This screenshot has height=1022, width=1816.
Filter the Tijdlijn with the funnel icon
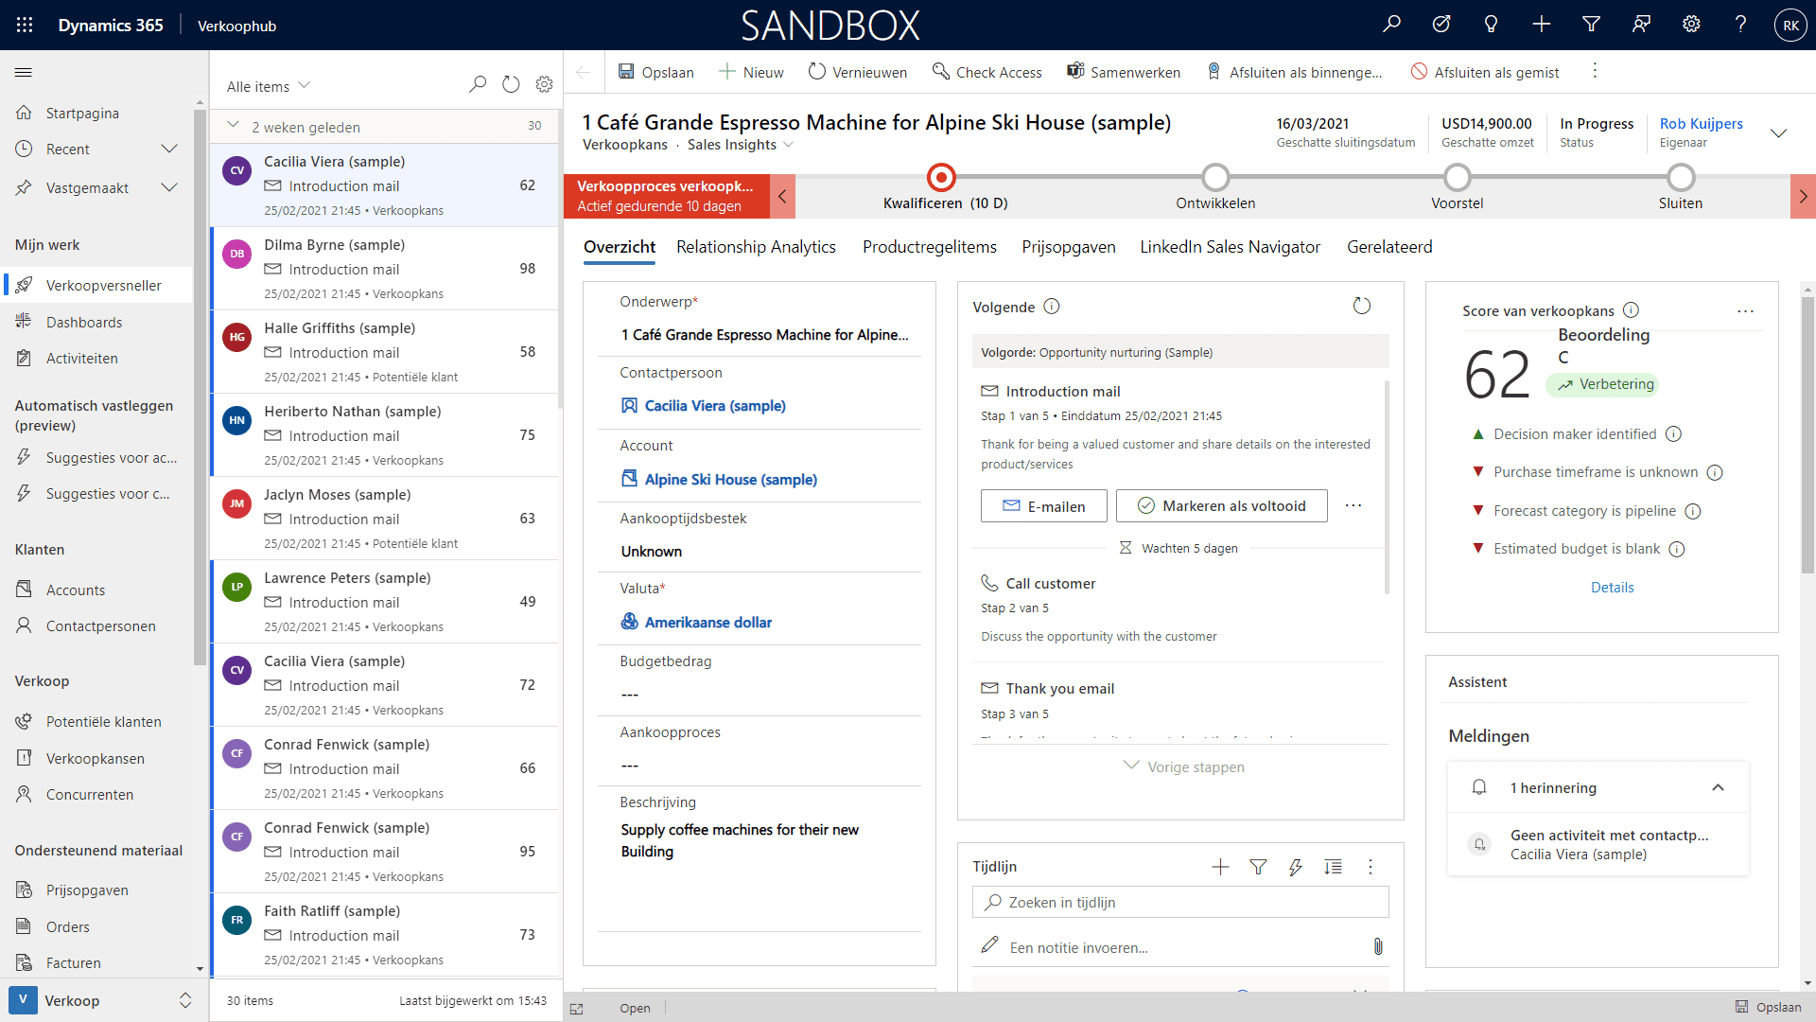tap(1258, 867)
